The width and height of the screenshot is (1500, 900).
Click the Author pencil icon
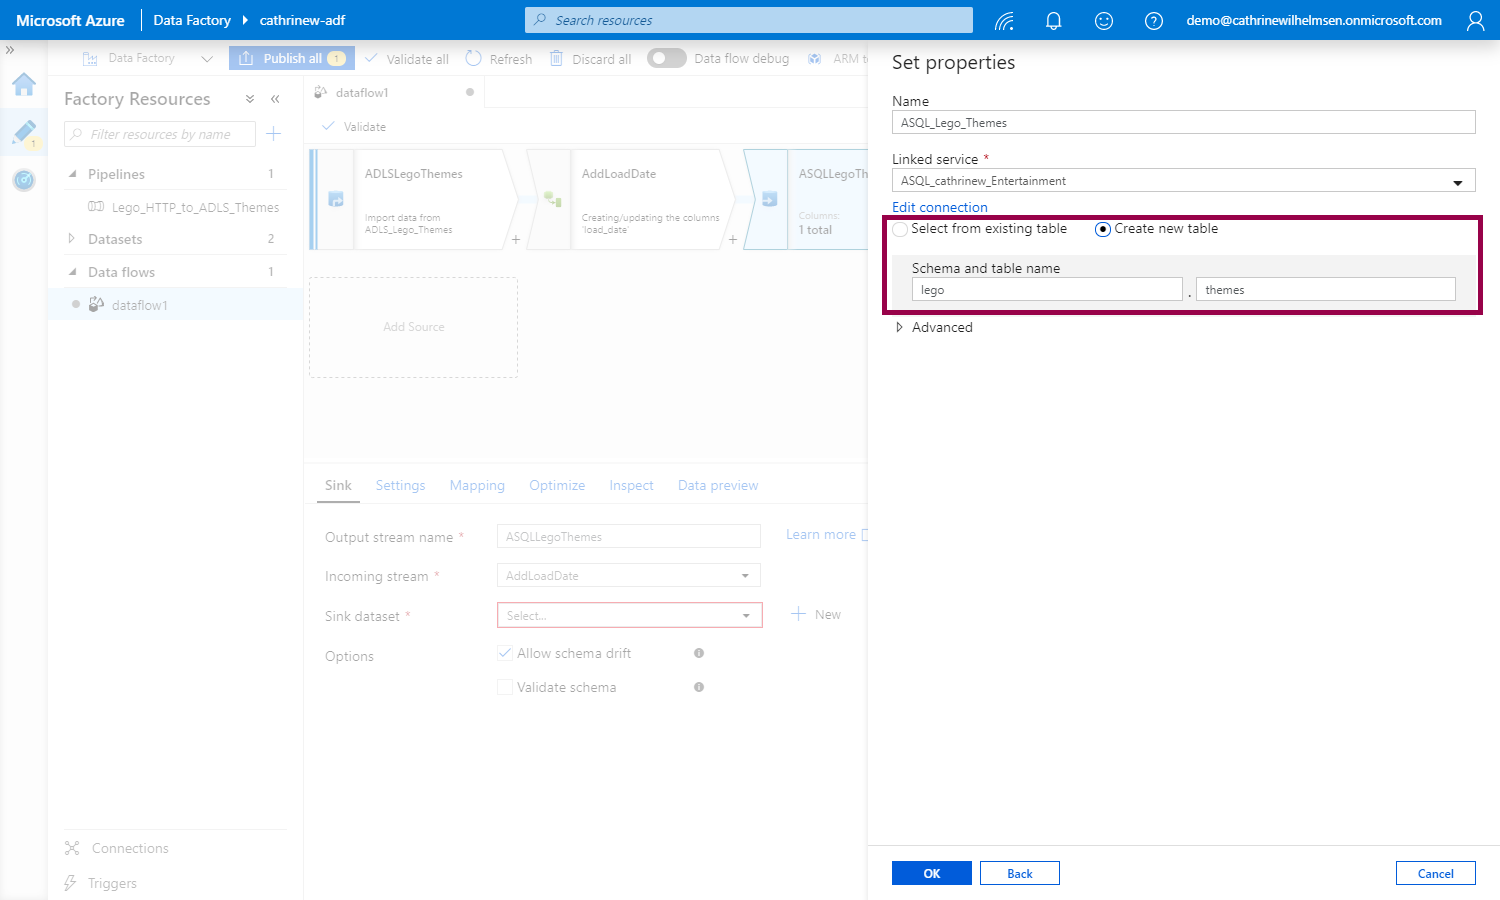pos(24,132)
